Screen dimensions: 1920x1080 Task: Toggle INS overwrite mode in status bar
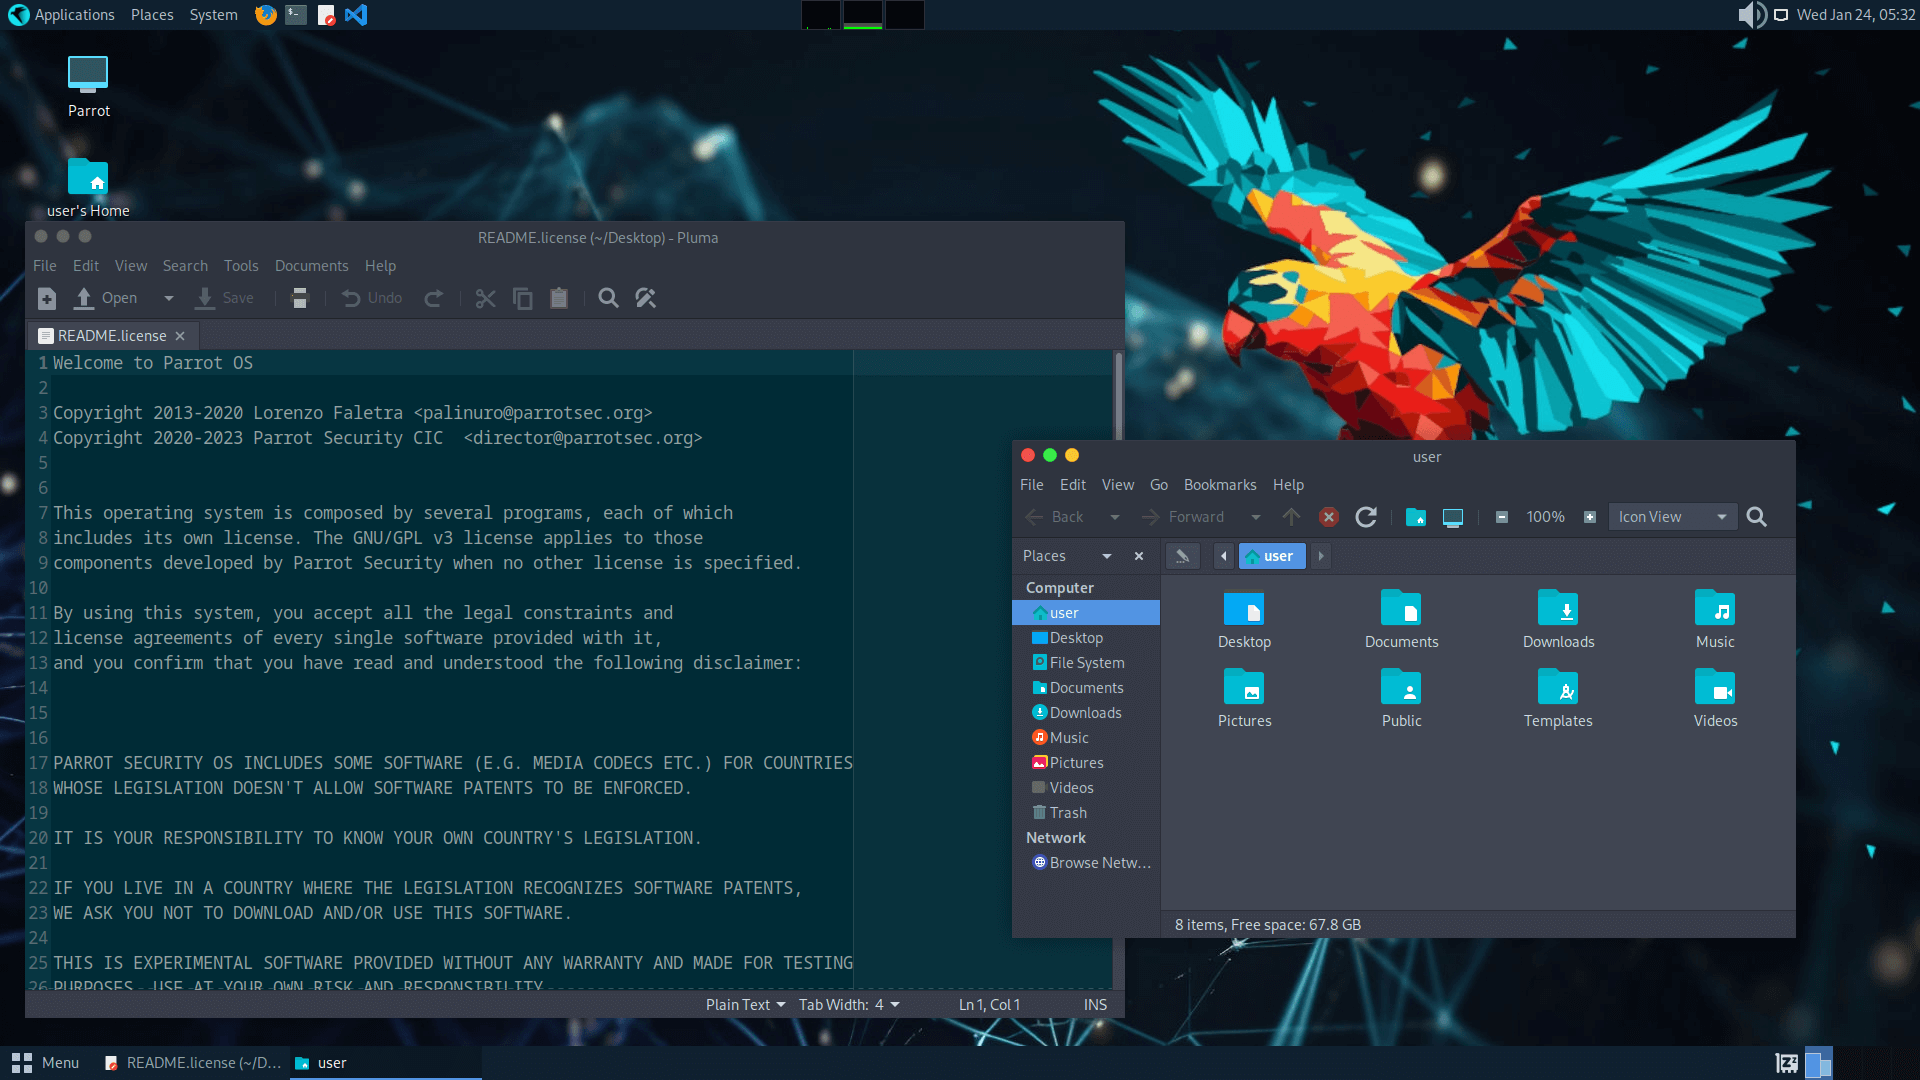pyautogui.click(x=1095, y=1005)
